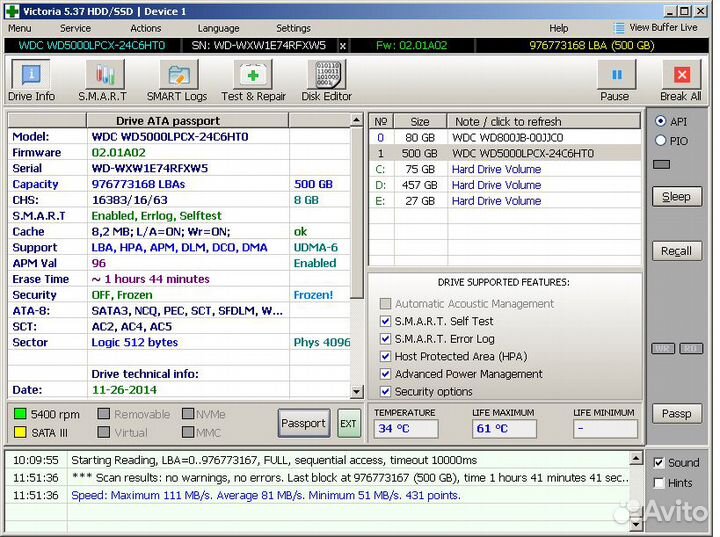This screenshot has height=537, width=720.
Task: Click log panel scroll down arrow
Action: [x=636, y=524]
